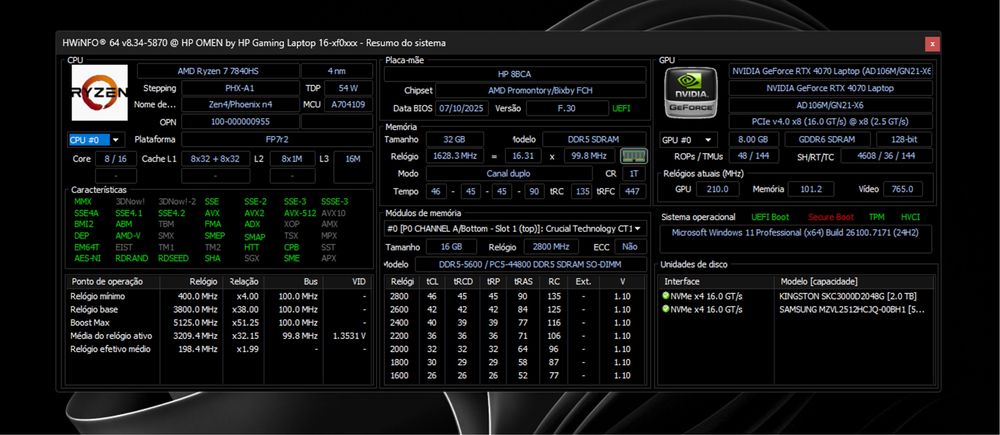Viewport: 1000px width, 435px height.
Task: Click the '1628.3 MHz' memory clock value
Action: coord(457,156)
